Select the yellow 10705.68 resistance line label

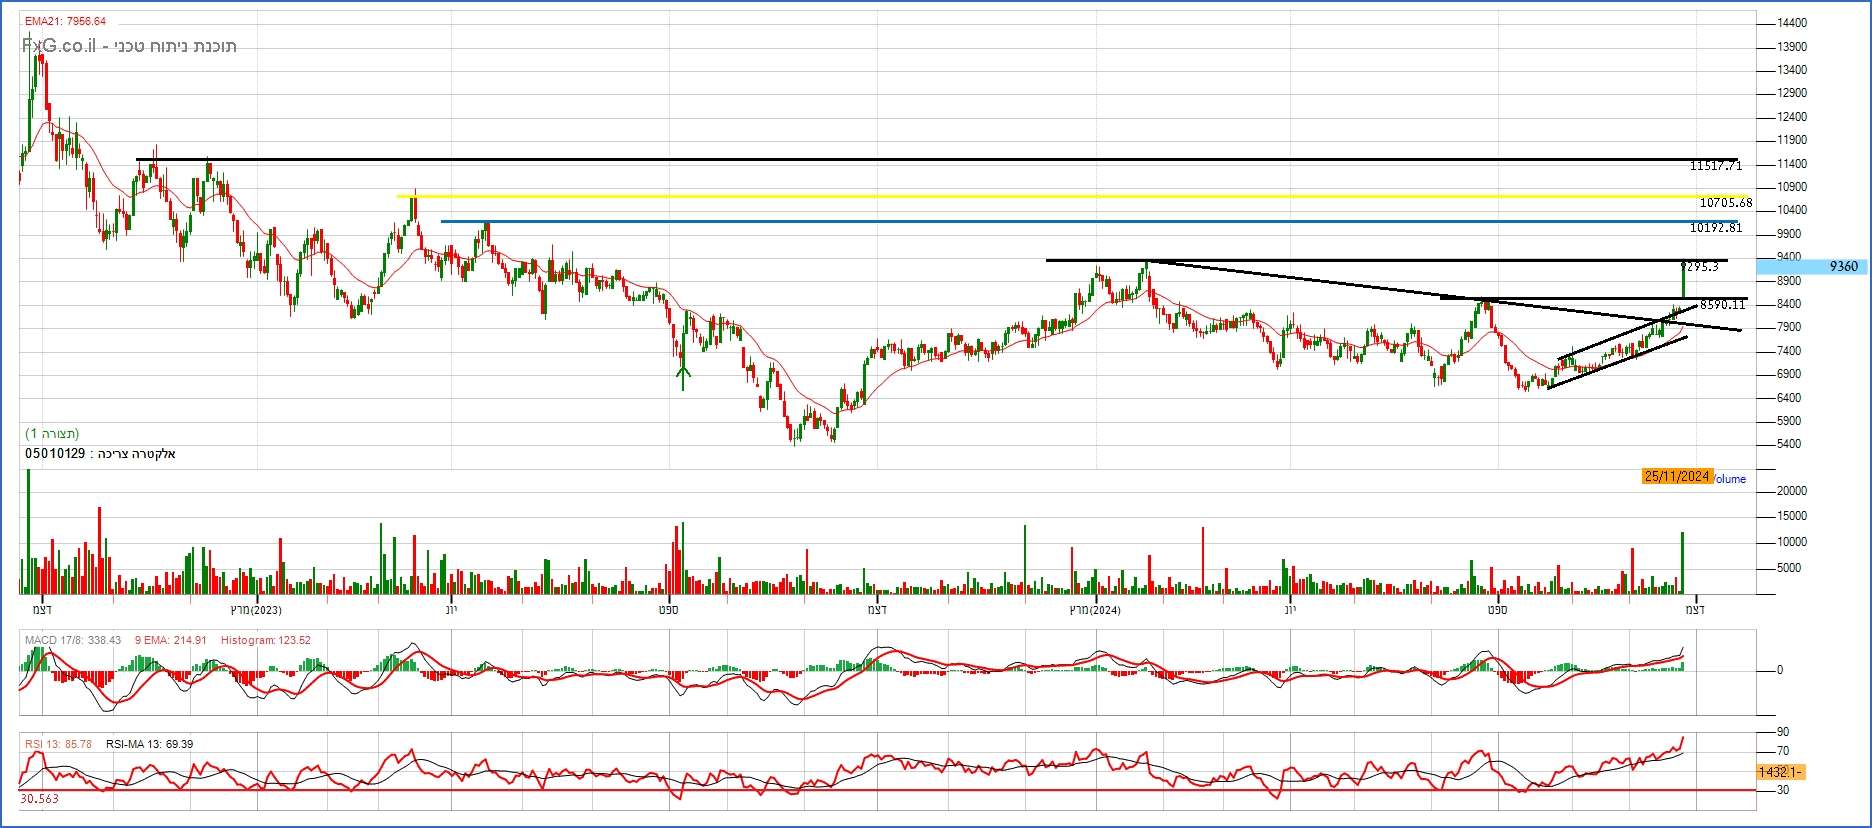coord(1725,203)
